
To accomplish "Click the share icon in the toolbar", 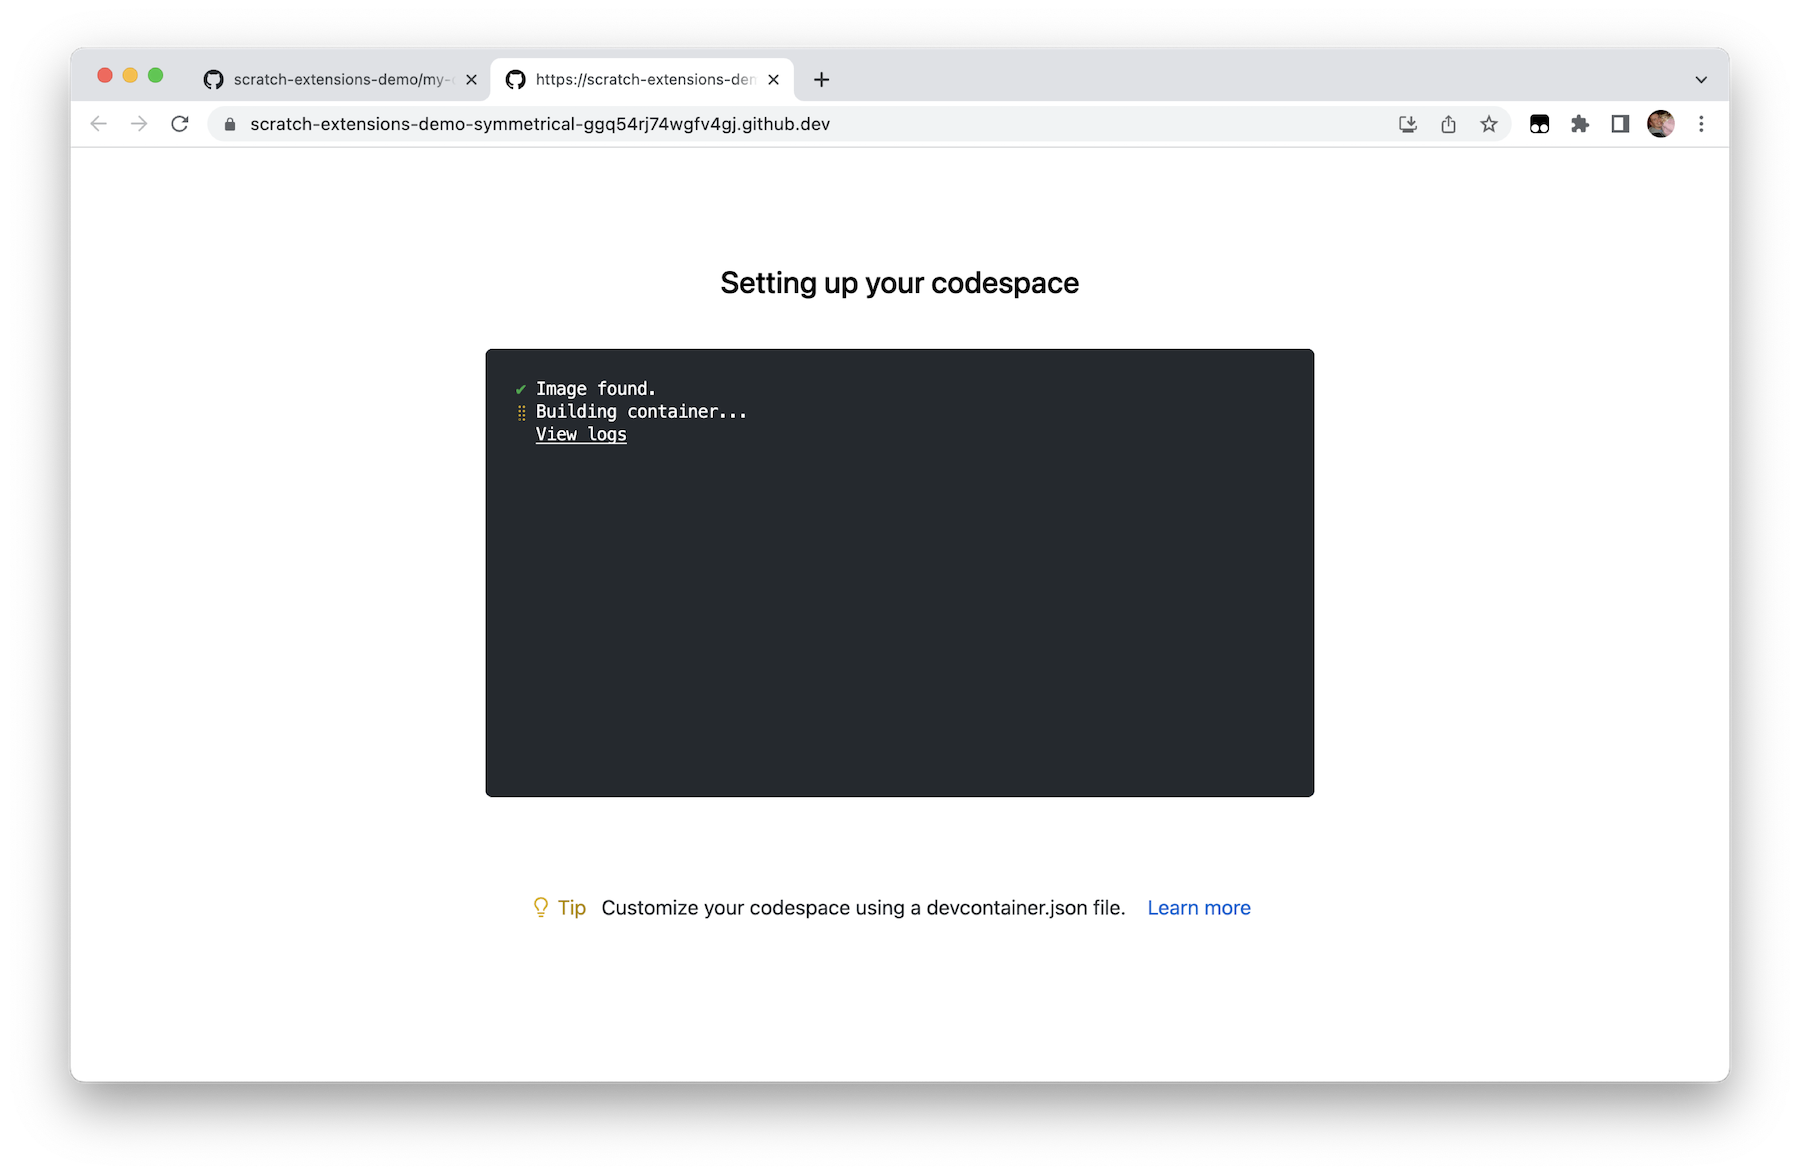I will (1448, 124).
